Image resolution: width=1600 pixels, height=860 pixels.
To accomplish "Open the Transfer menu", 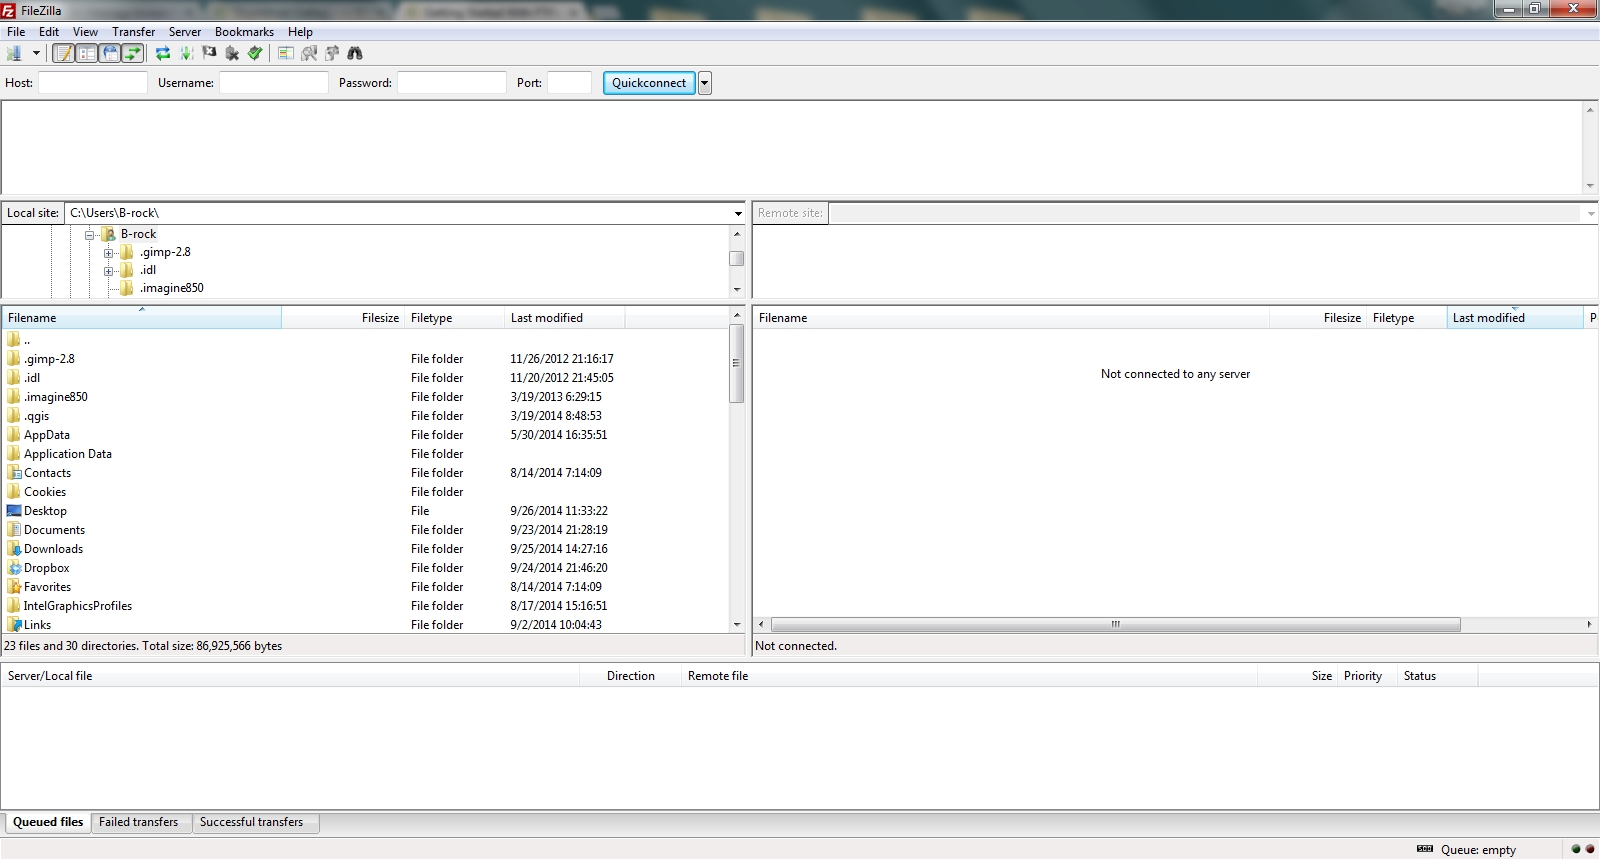I will [x=133, y=32].
